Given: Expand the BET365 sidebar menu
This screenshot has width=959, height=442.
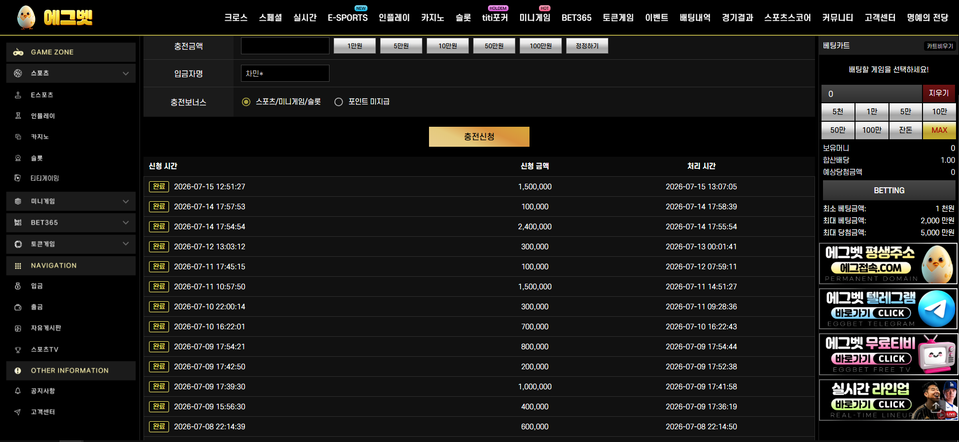Looking at the screenshot, I should [x=125, y=223].
